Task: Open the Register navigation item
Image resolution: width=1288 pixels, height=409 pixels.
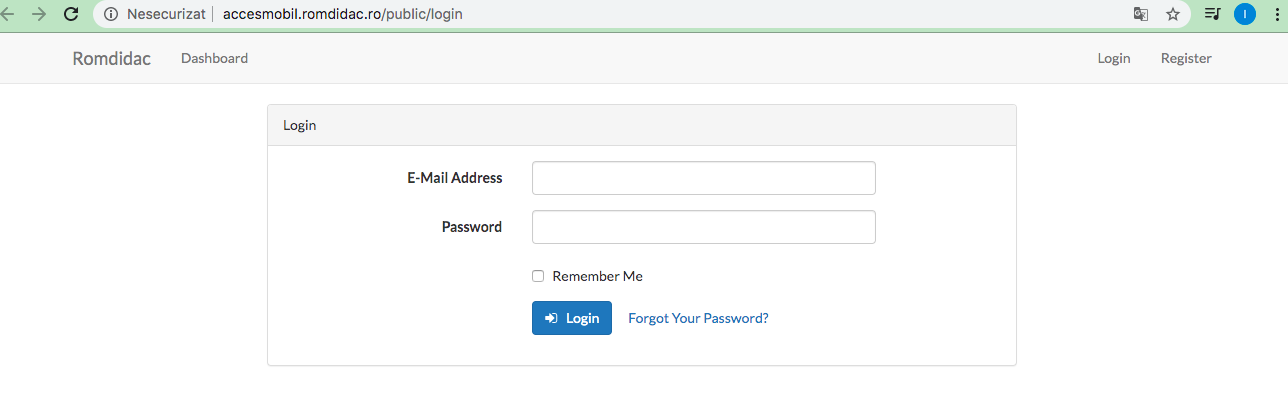Action: (x=1186, y=58)
